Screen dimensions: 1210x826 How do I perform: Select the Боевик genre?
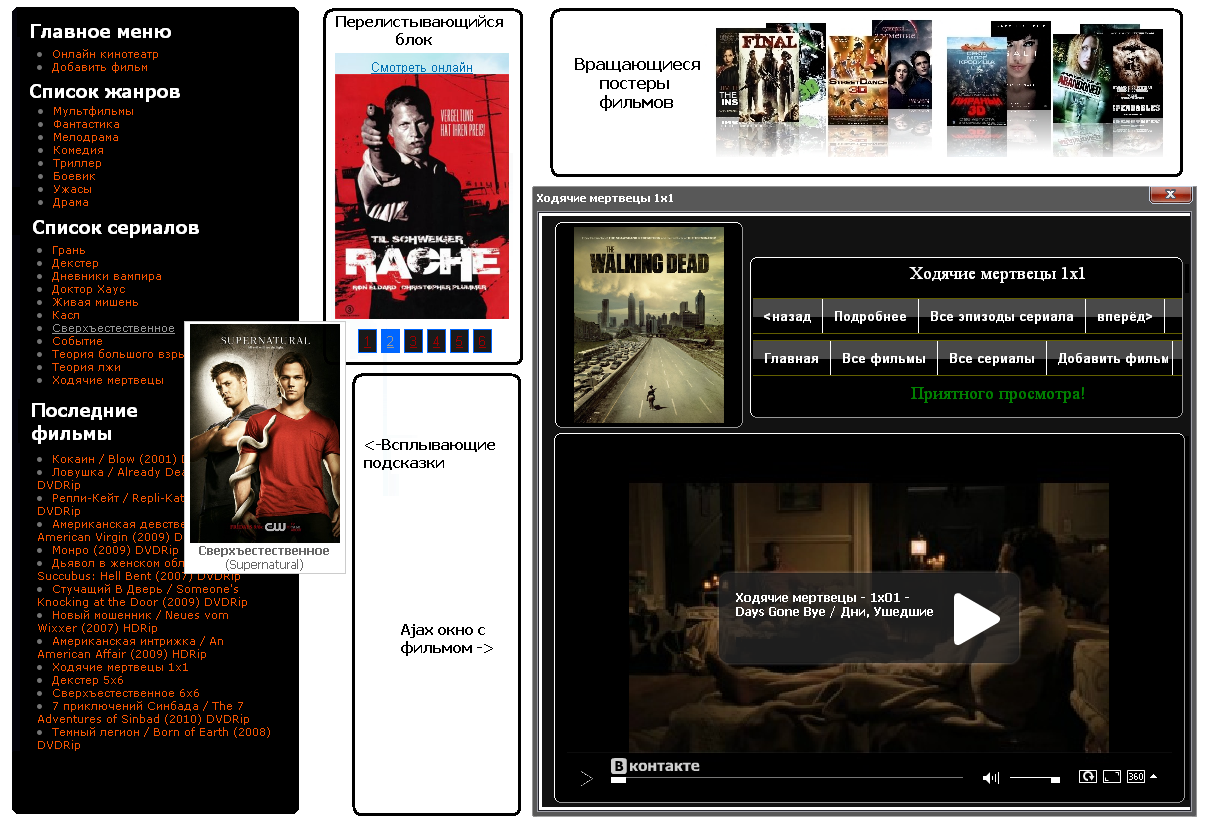(x=74, y=176)
